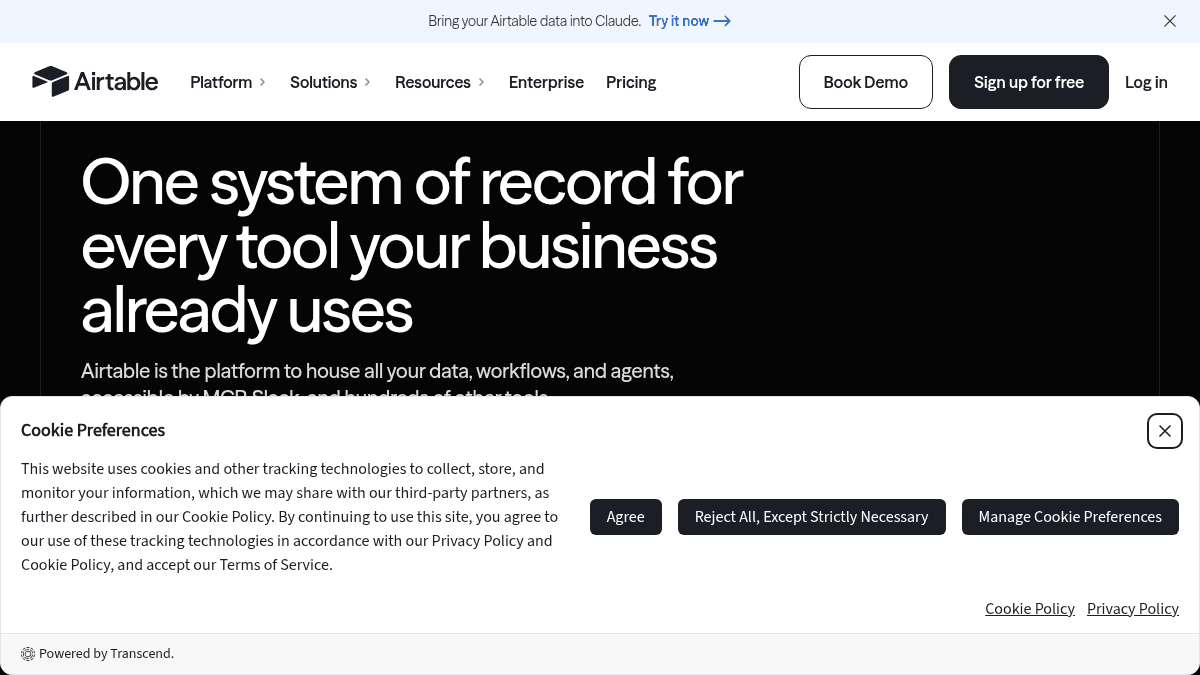Open Manage Cookie Preferences
This screenshot has width=1200, height=675.
[1070, 517]
